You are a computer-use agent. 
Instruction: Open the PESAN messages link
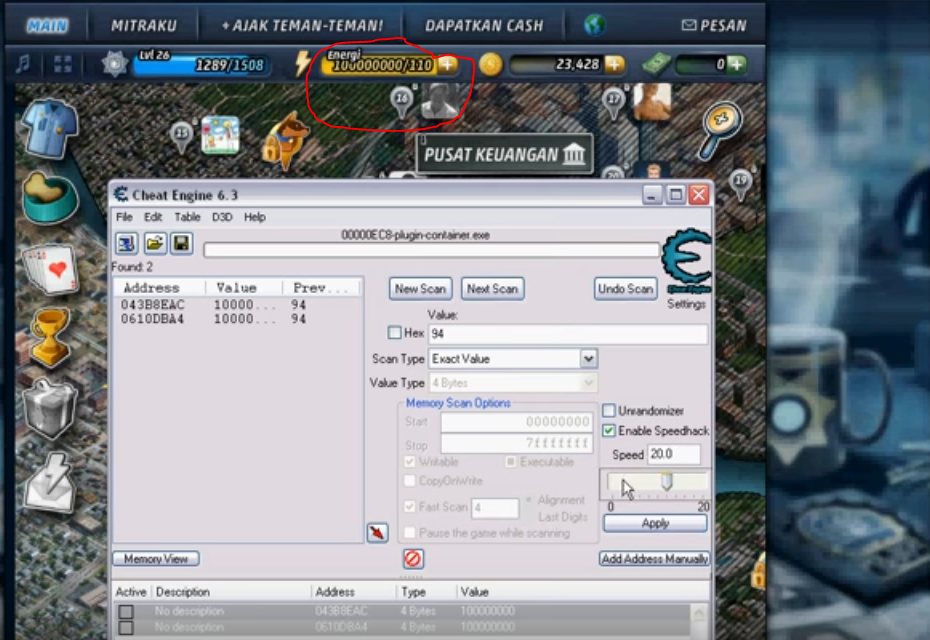coord(714,26)
